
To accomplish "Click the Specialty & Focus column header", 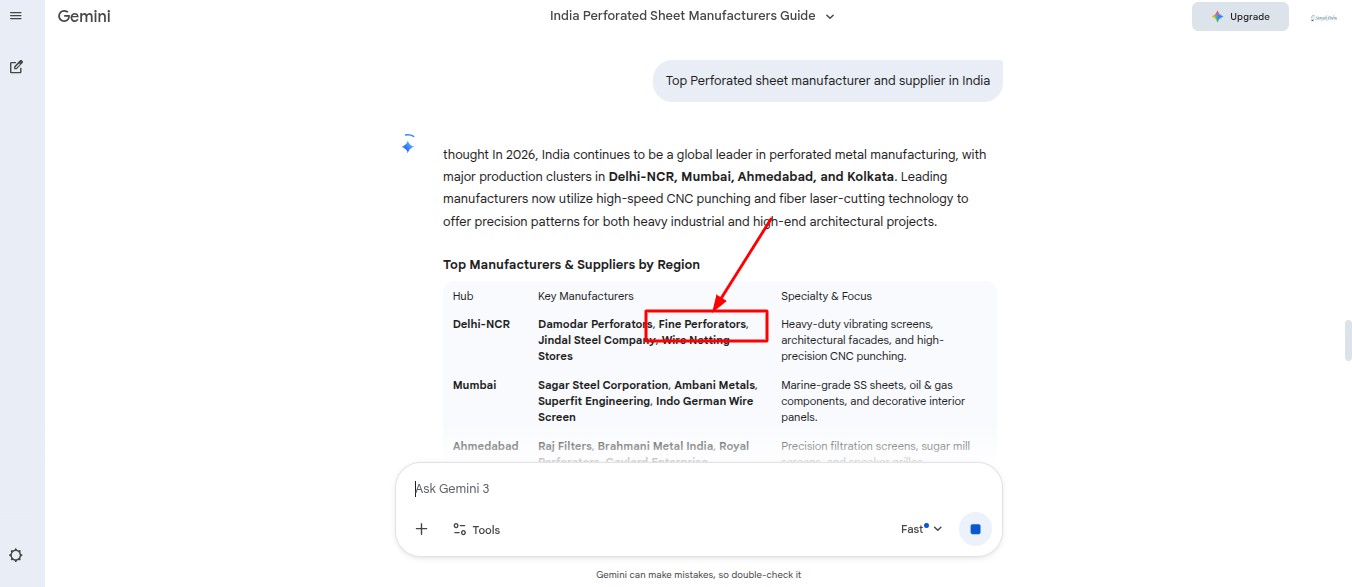I will point(826,296).
